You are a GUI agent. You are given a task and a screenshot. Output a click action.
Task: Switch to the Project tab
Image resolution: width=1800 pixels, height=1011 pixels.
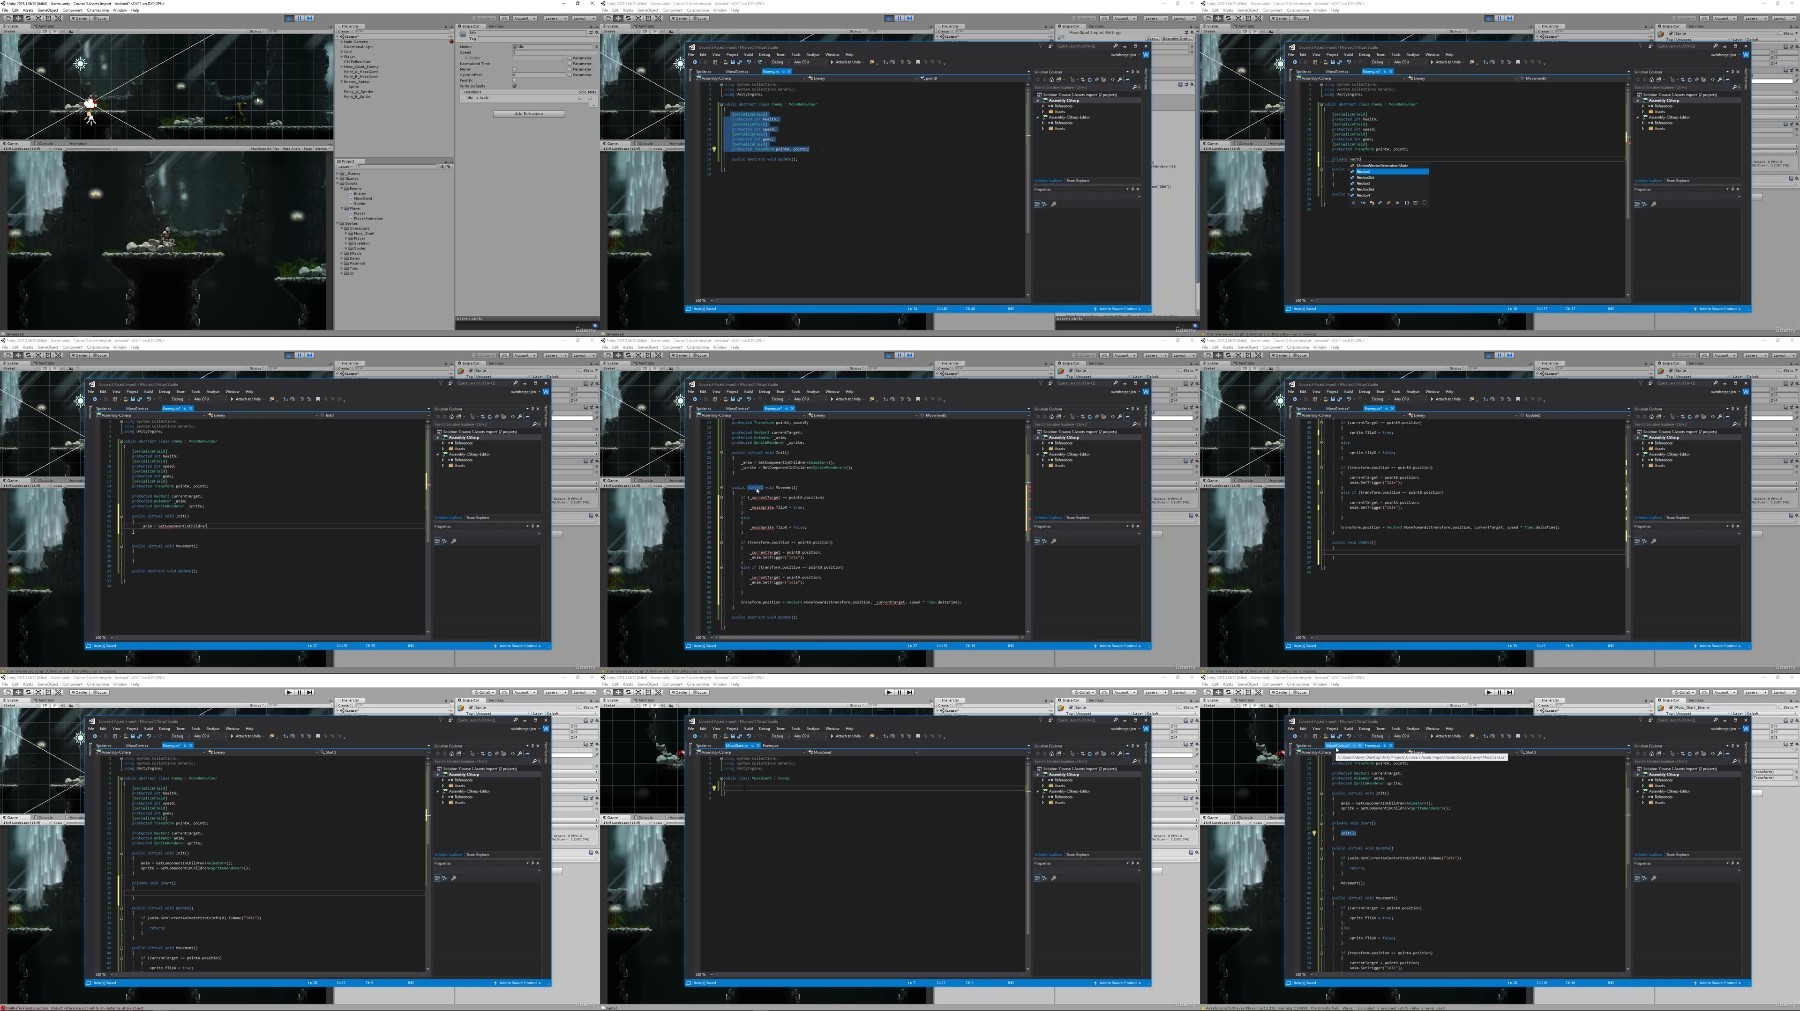345,161
